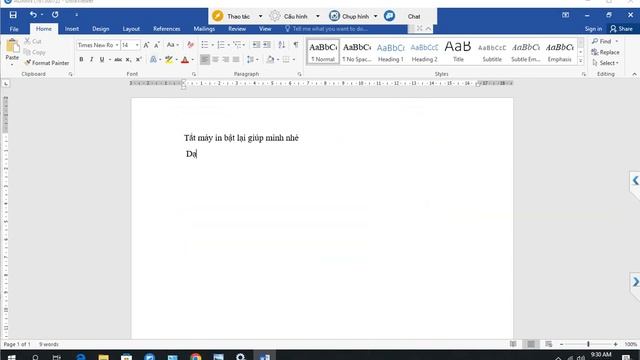Screen dimensions: 640x360
Task: Toggle Strikethrough formatting
Action: [118, 60]
